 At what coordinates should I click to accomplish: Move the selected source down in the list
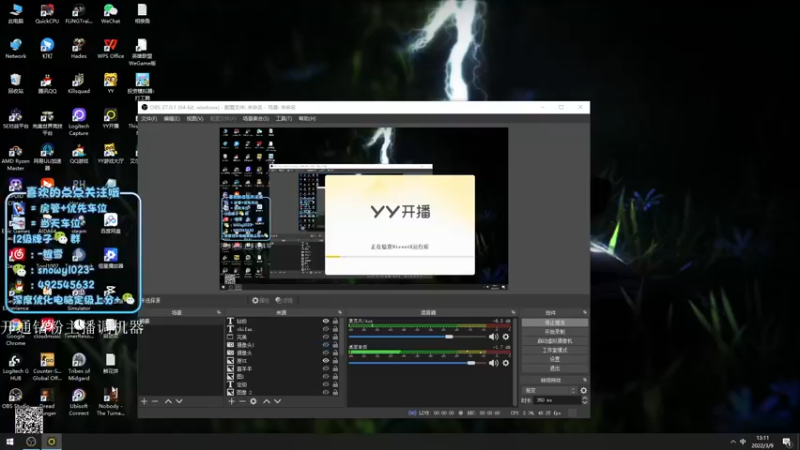278,402
